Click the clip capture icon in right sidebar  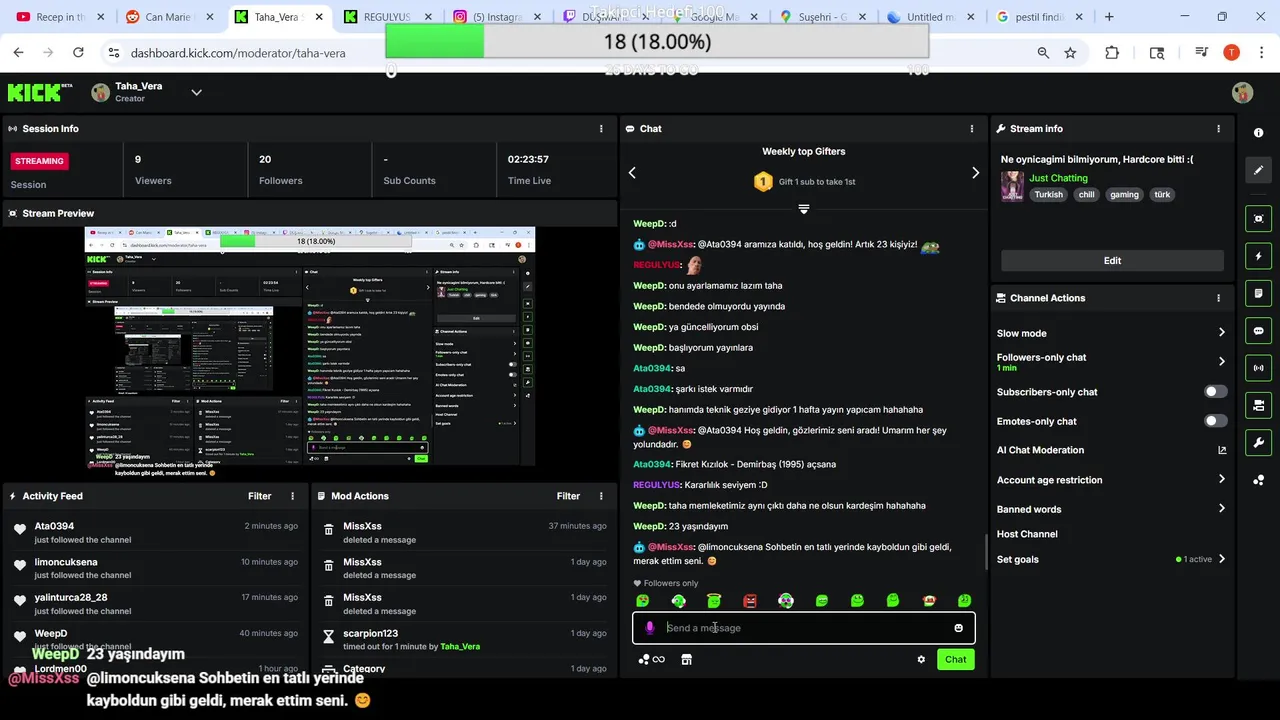click(x=1258, y=219)
